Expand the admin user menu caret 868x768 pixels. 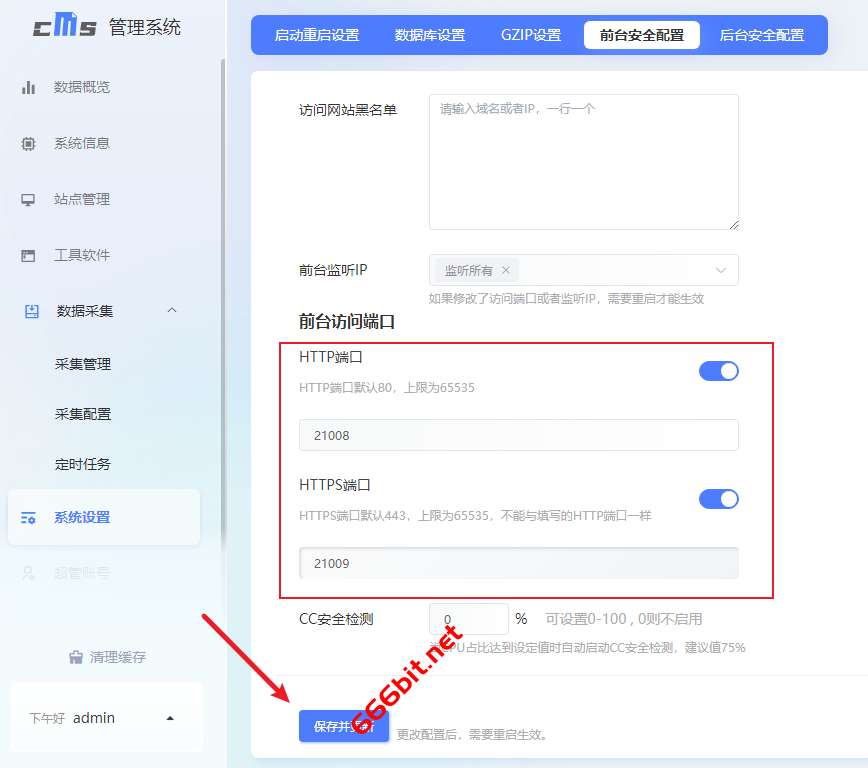tap(170, 718)
